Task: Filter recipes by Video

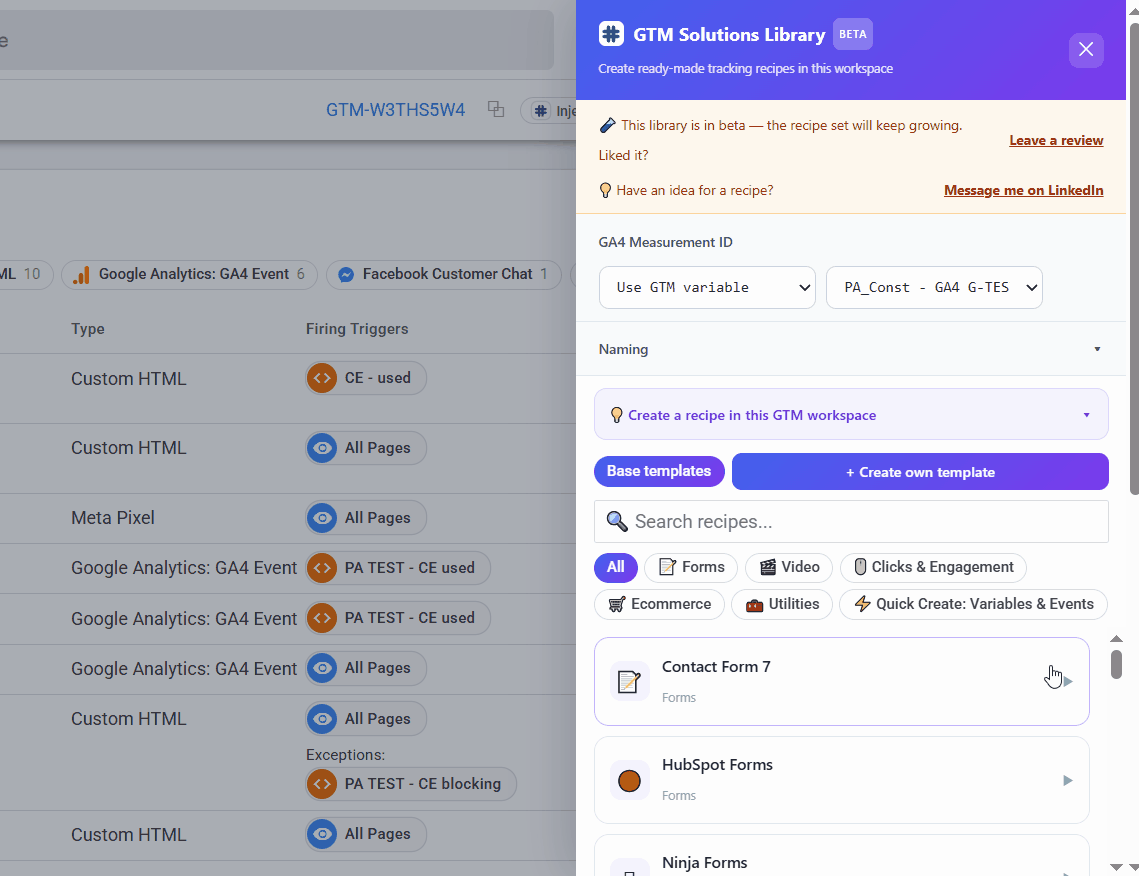Action: coord(789,567)
